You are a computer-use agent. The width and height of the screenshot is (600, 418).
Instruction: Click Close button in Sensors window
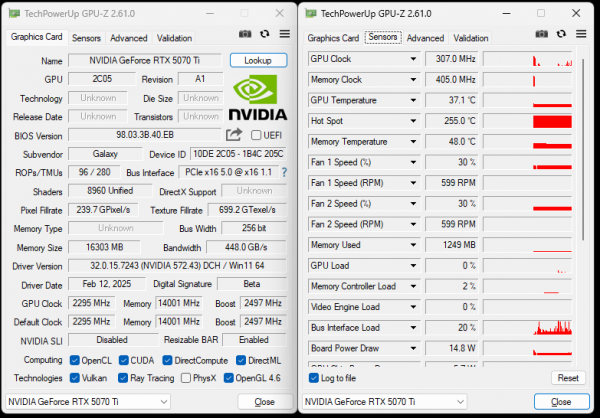561,402
